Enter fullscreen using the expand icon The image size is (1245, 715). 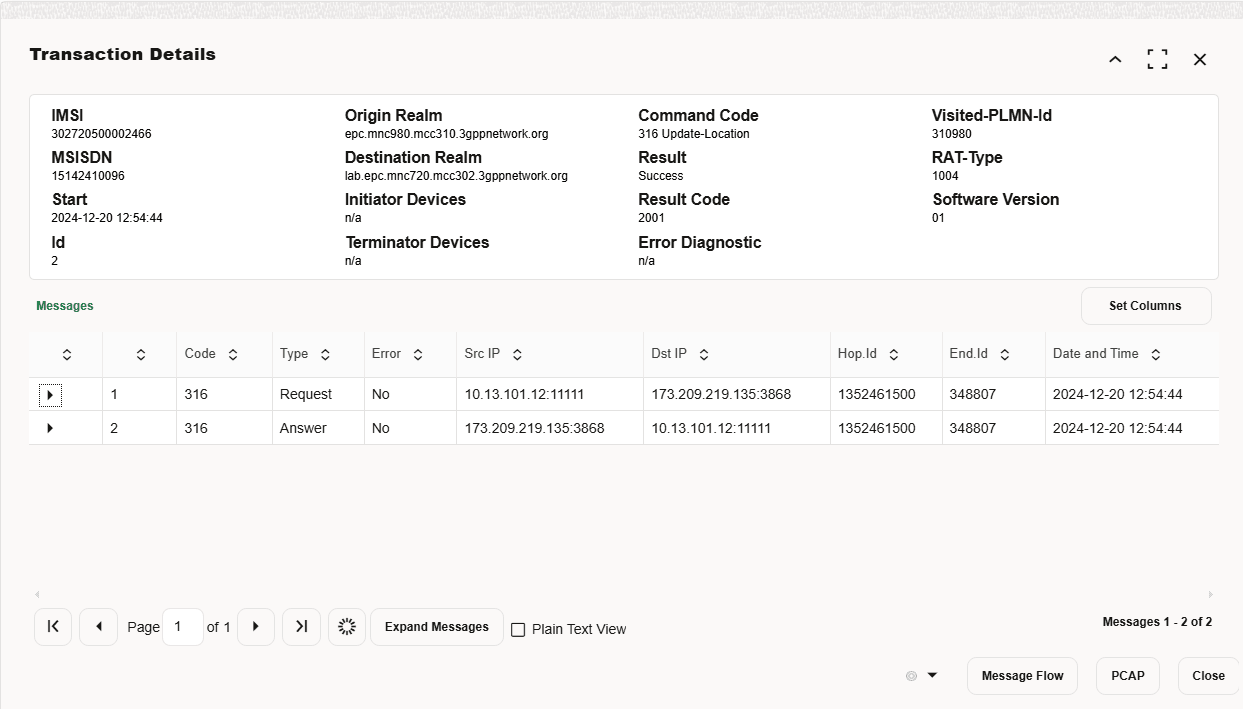point(1157,59)
